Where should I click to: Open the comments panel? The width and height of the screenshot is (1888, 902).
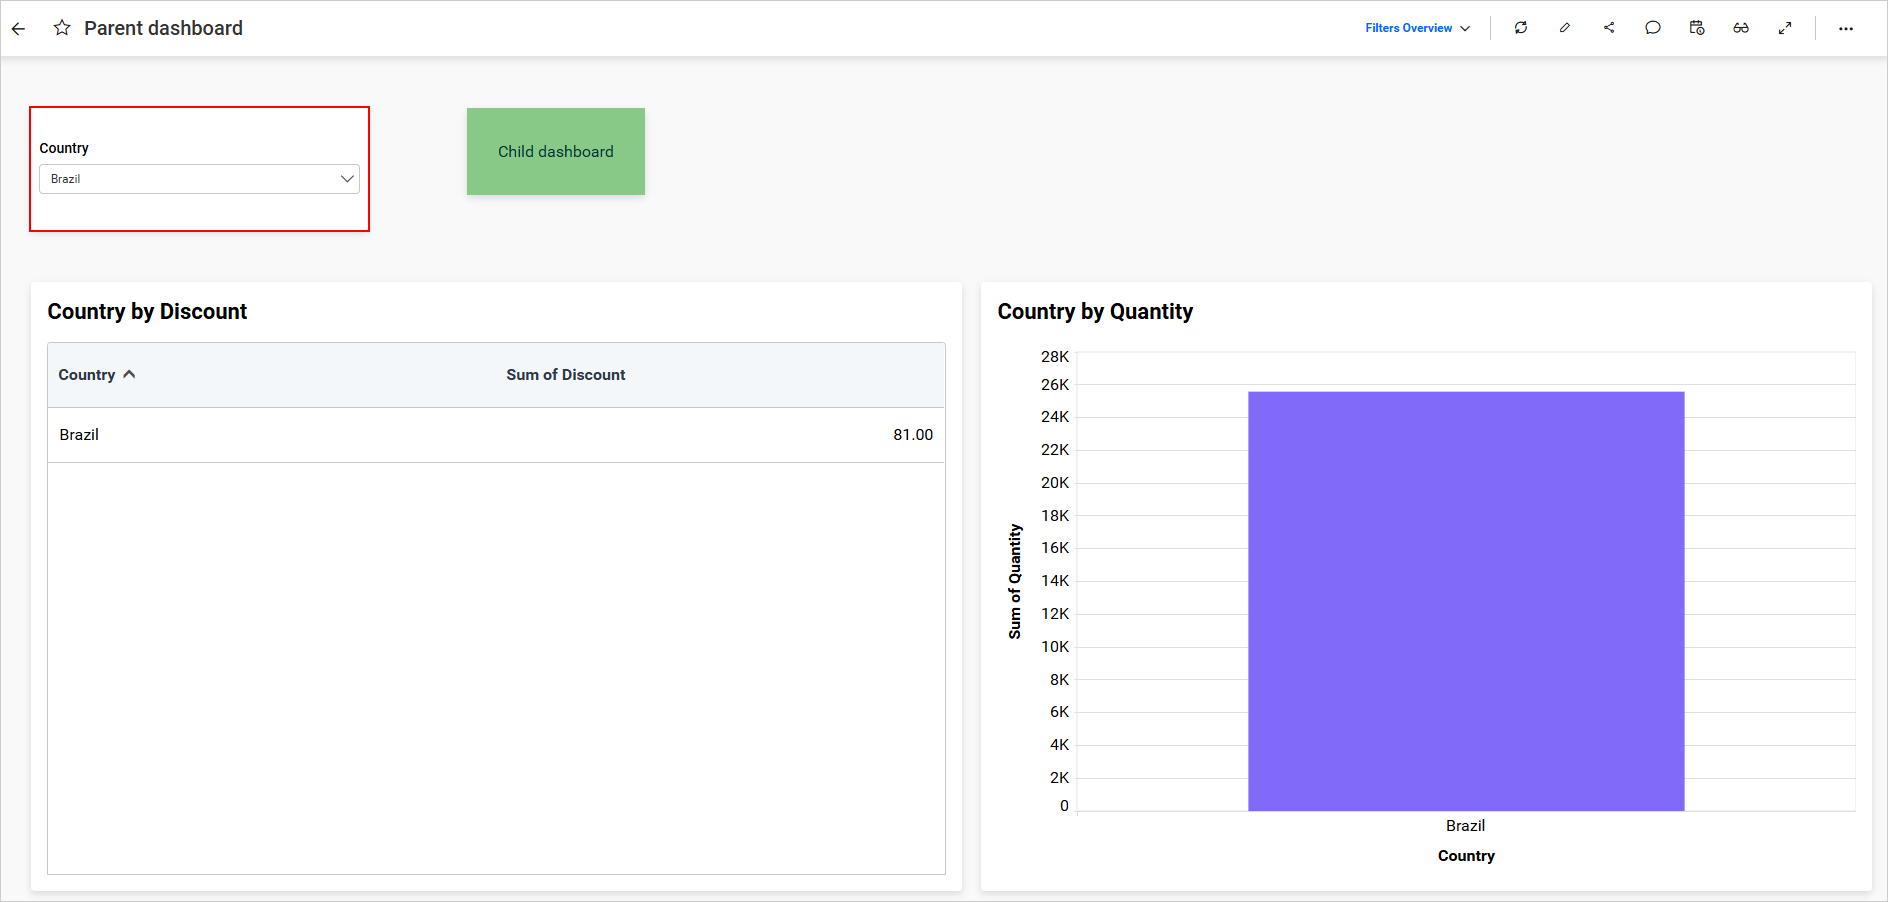(1652, 28)
